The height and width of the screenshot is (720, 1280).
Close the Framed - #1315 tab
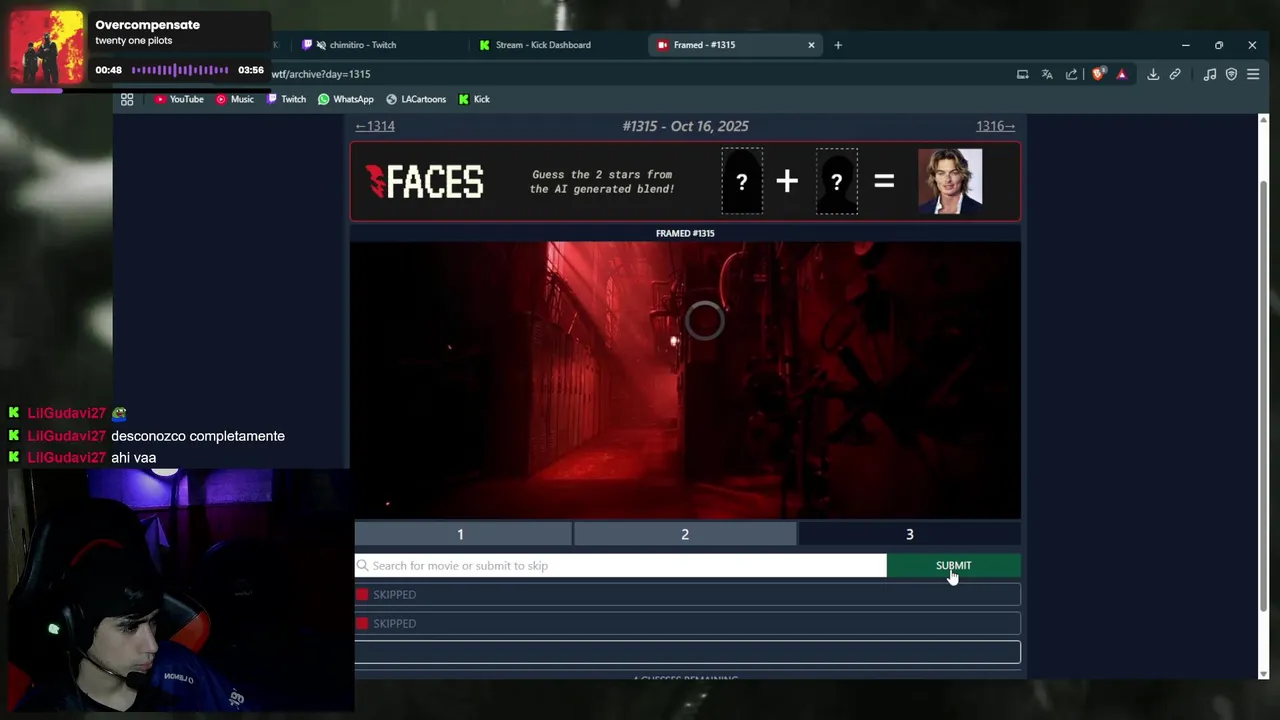811,45
